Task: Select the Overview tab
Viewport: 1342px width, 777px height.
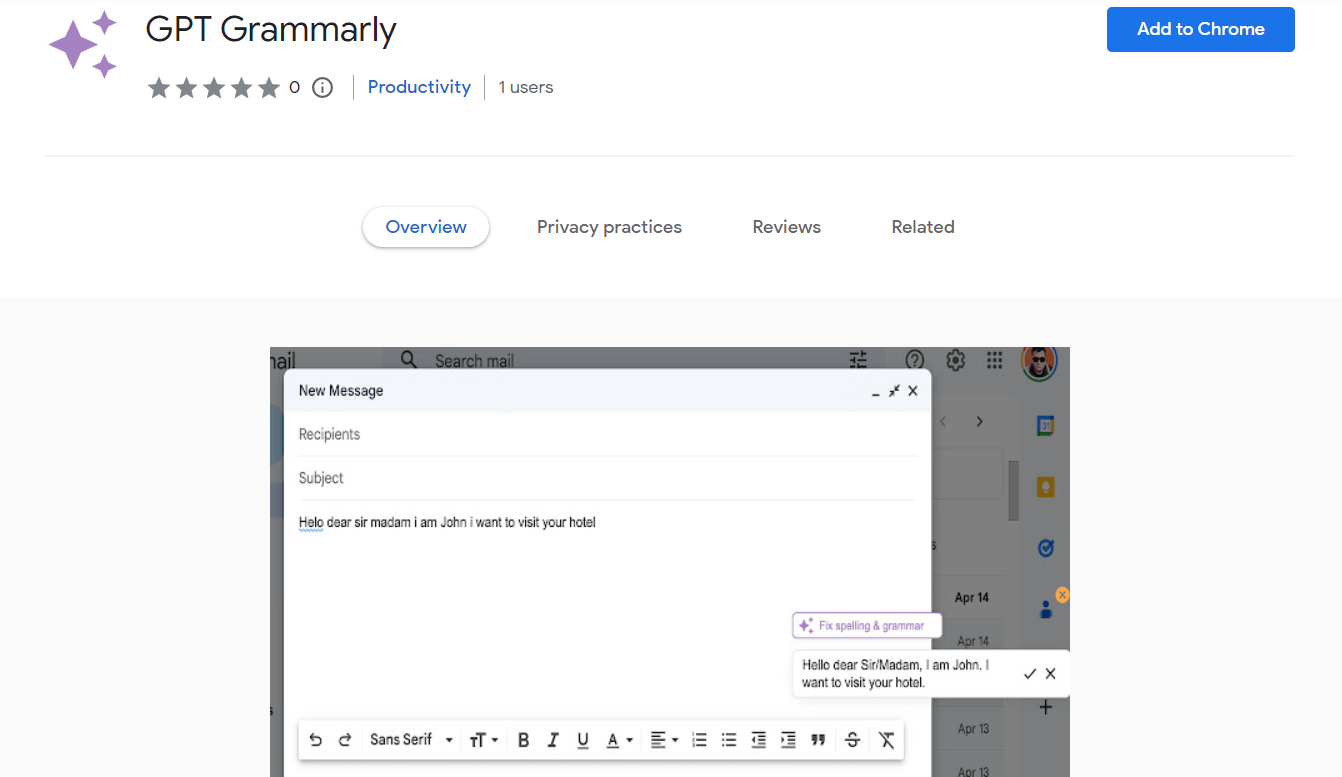Action: [426, 227]
